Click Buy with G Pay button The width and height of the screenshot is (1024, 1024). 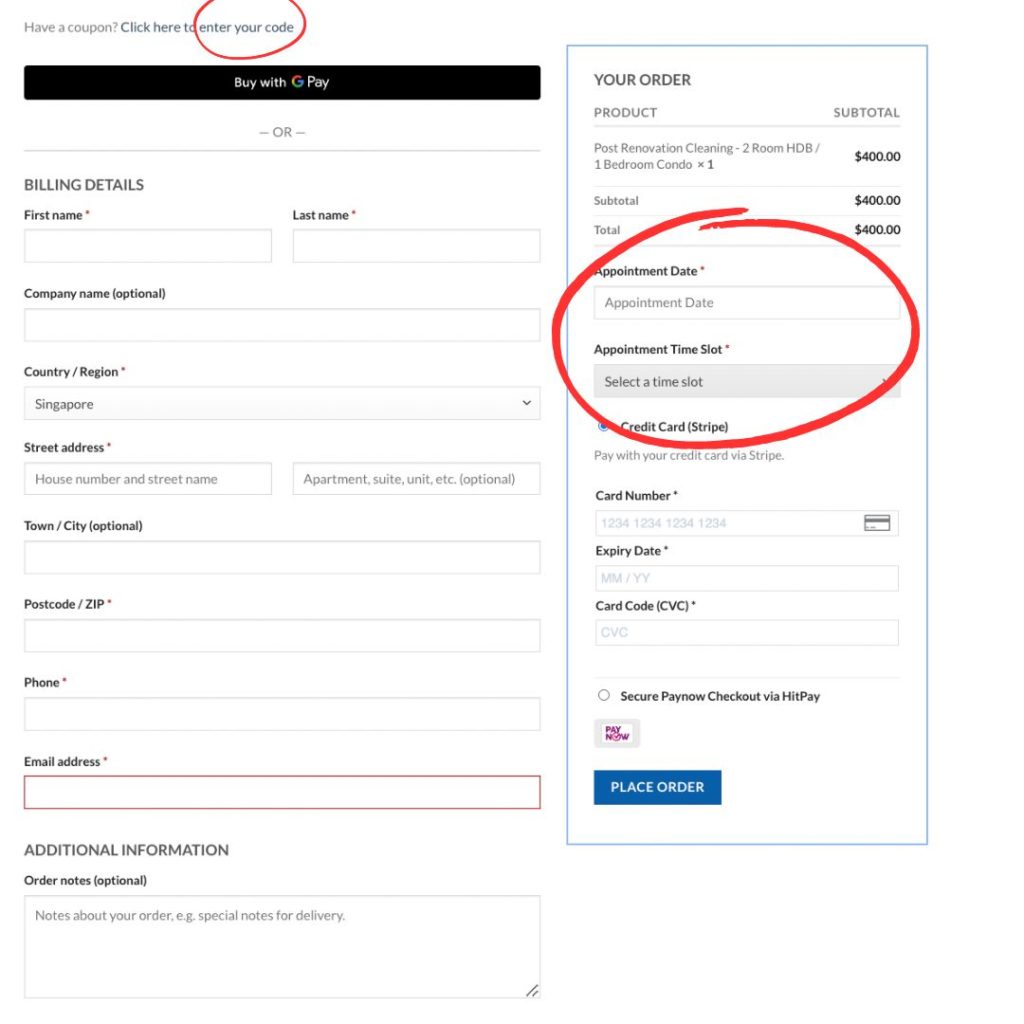[x=282, y=82]
